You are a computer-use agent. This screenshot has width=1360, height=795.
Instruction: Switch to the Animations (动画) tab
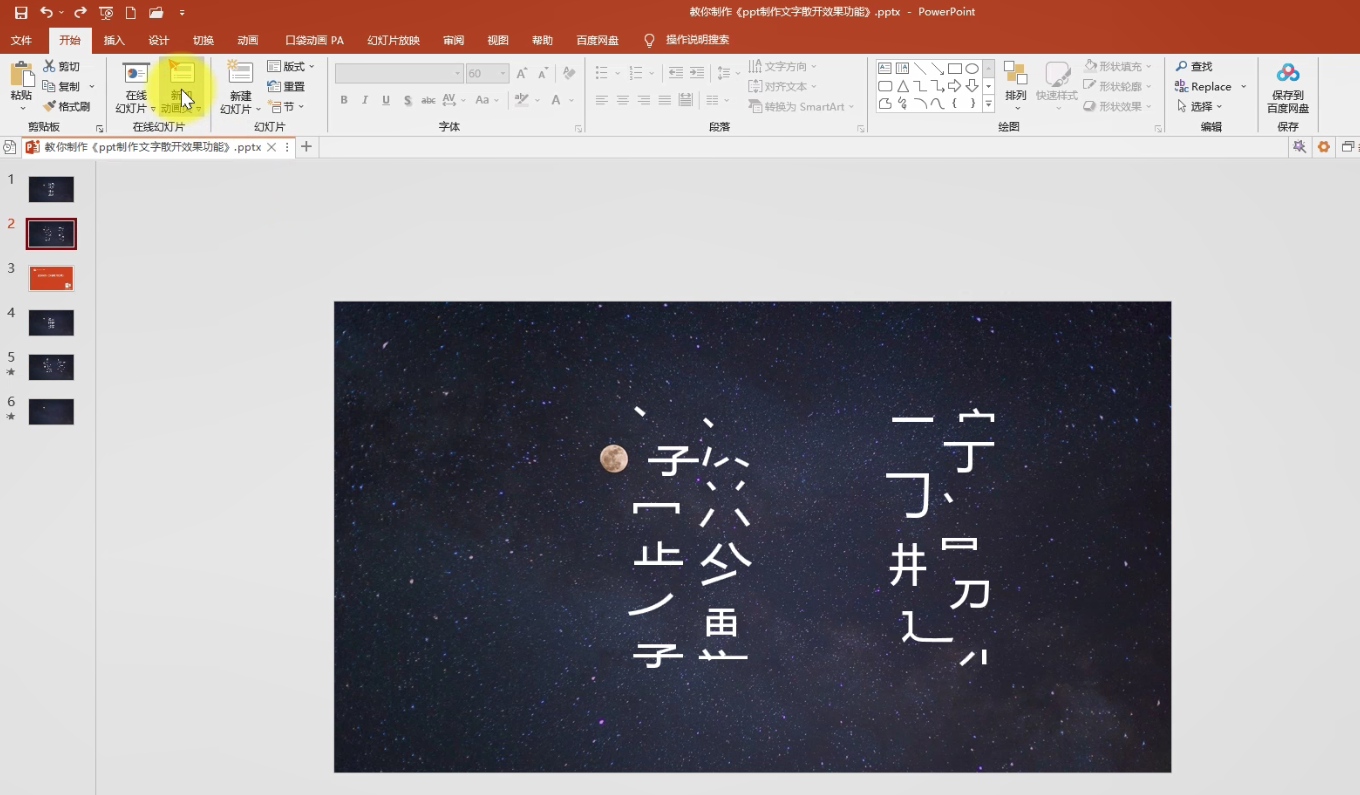point(248,40)
